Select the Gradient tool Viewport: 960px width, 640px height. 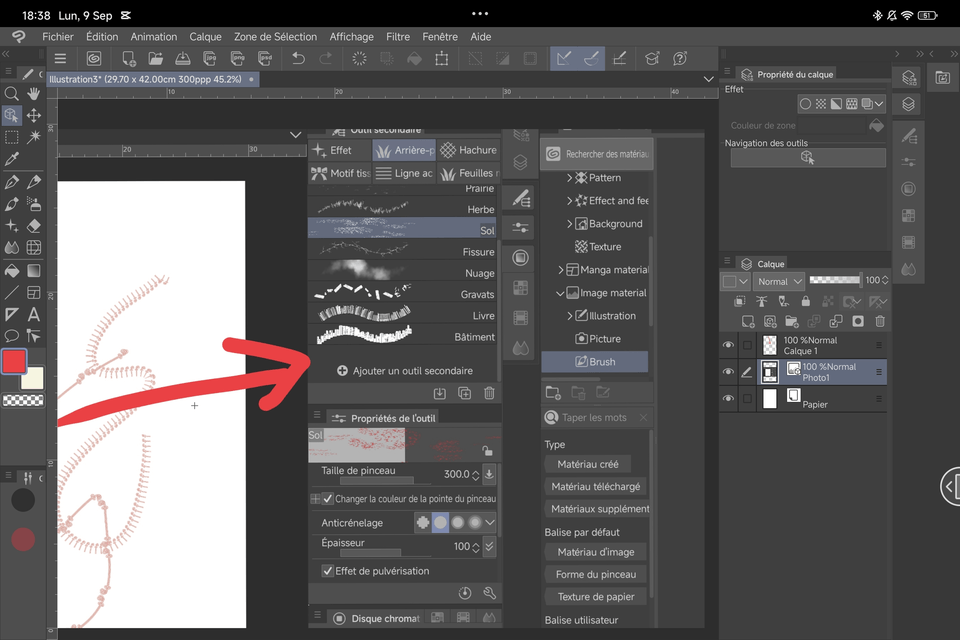point(34,270)
